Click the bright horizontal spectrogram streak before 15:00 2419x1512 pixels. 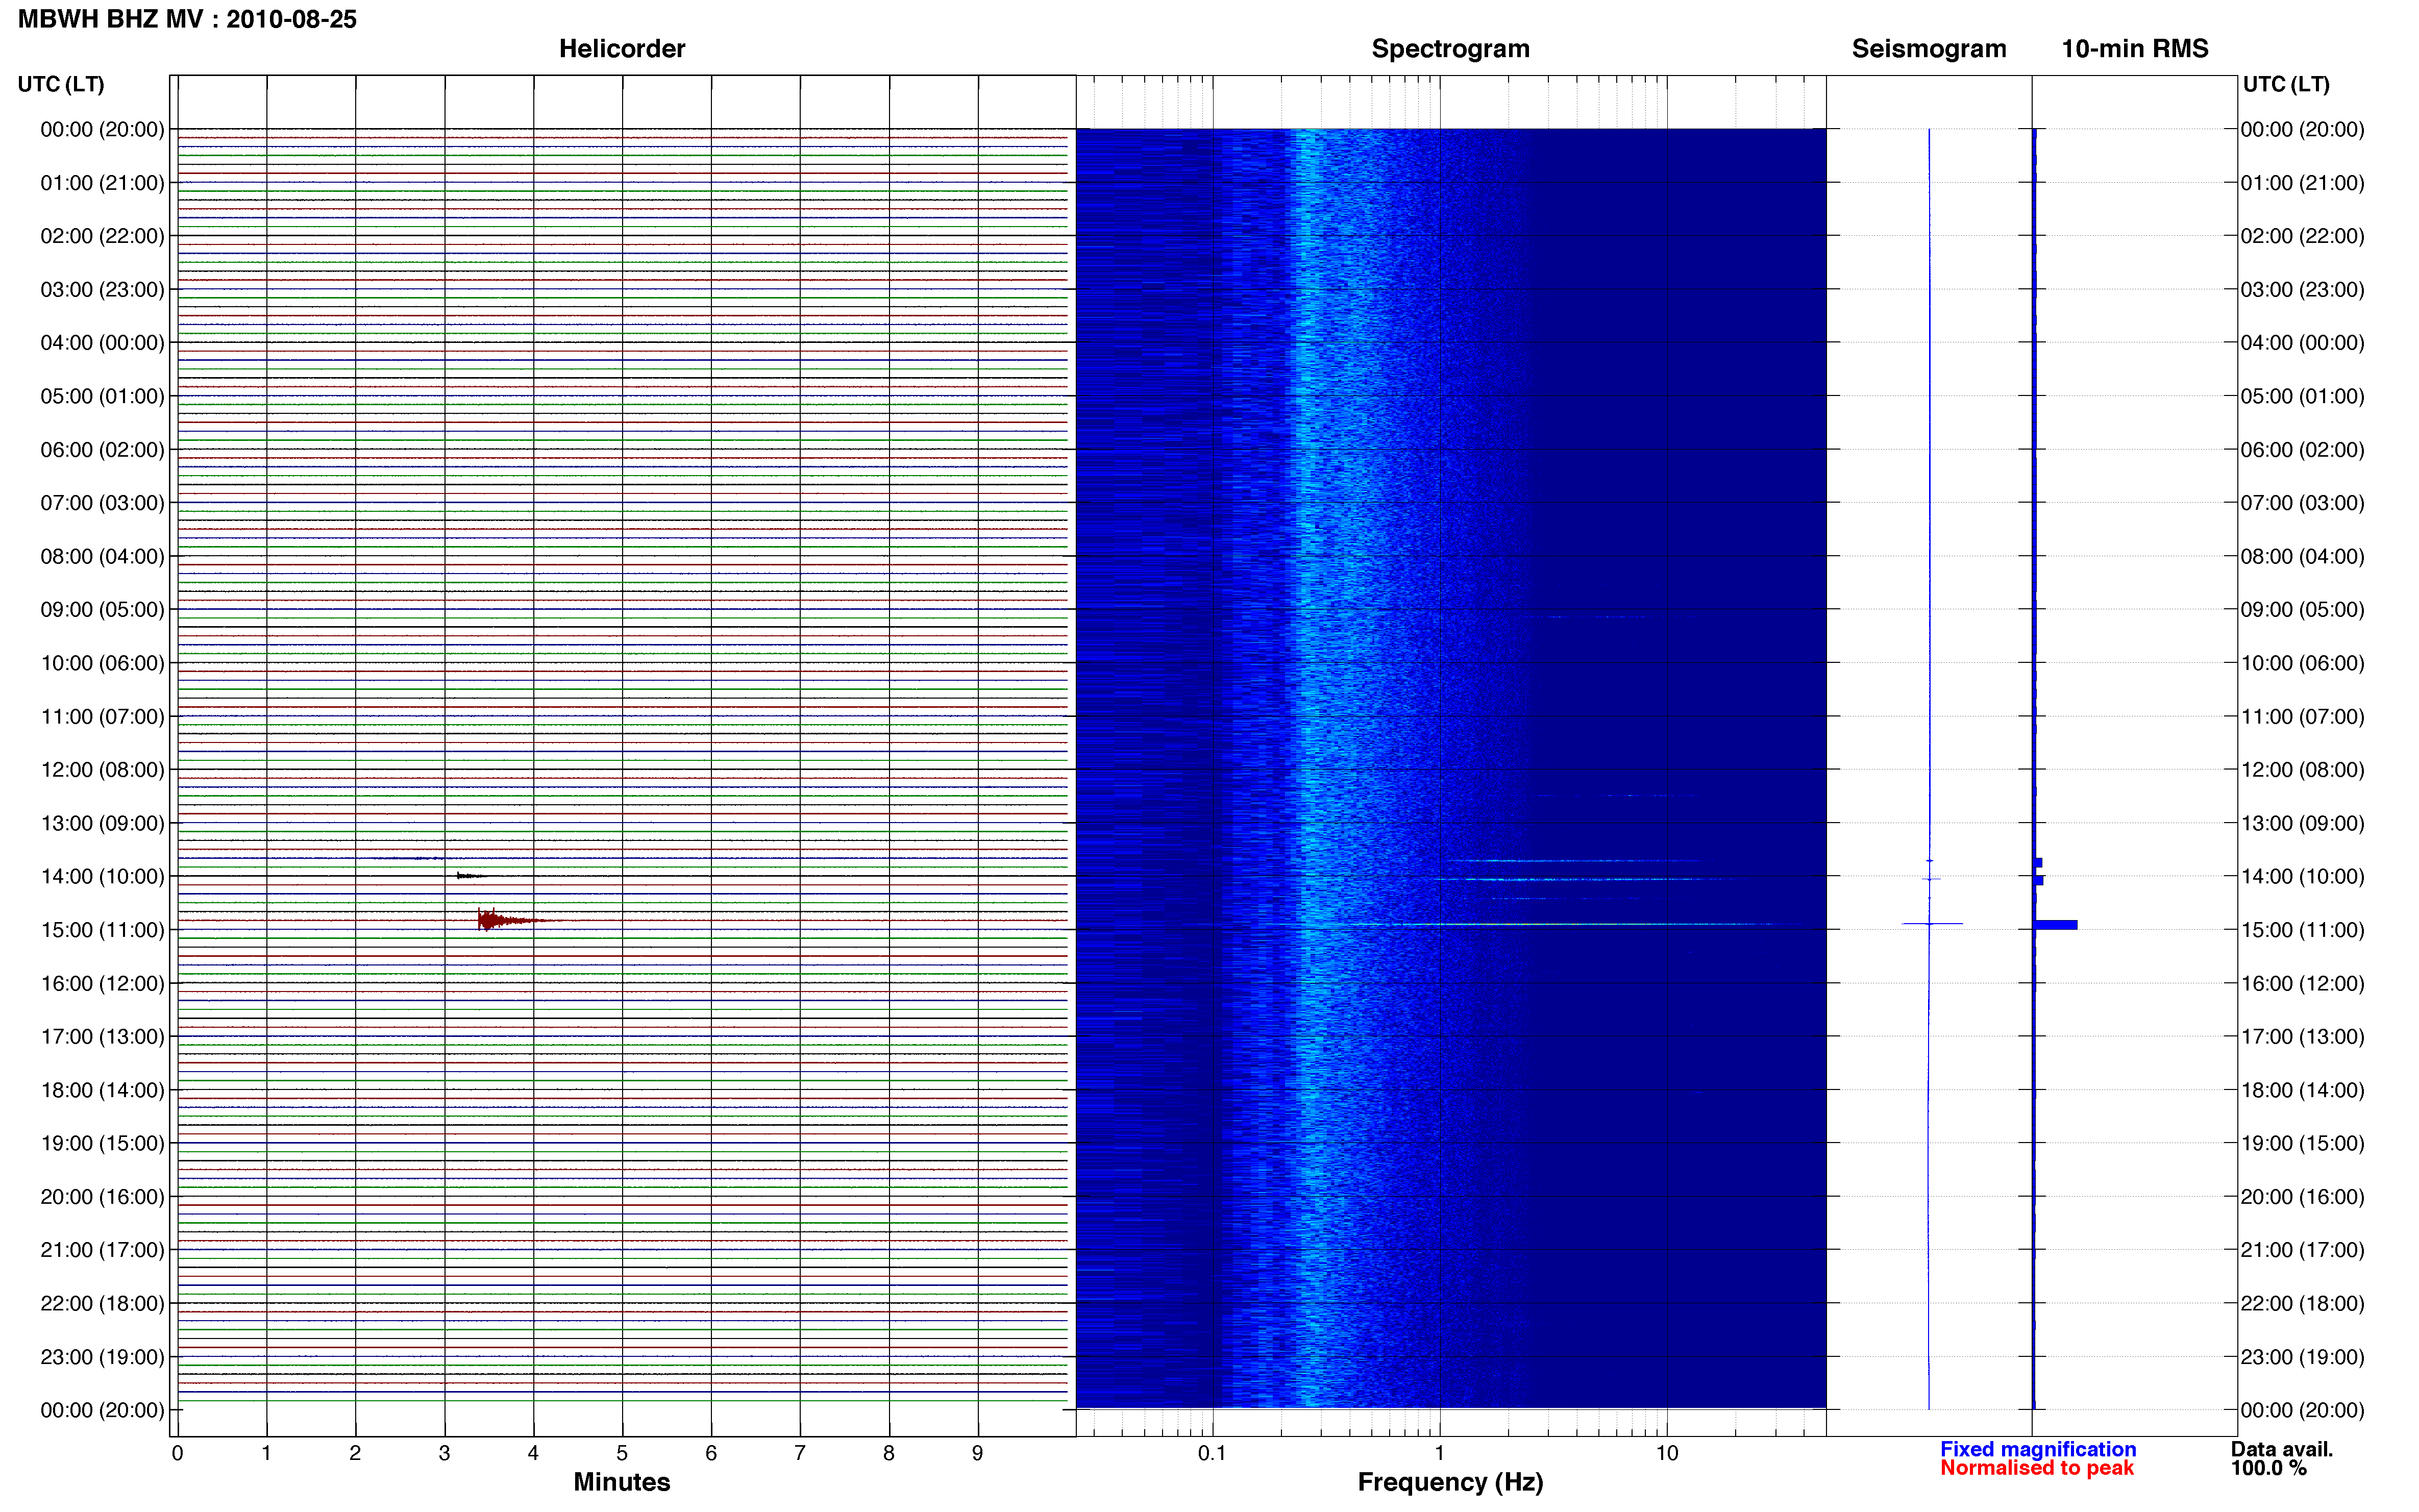tap(1590, 924)
